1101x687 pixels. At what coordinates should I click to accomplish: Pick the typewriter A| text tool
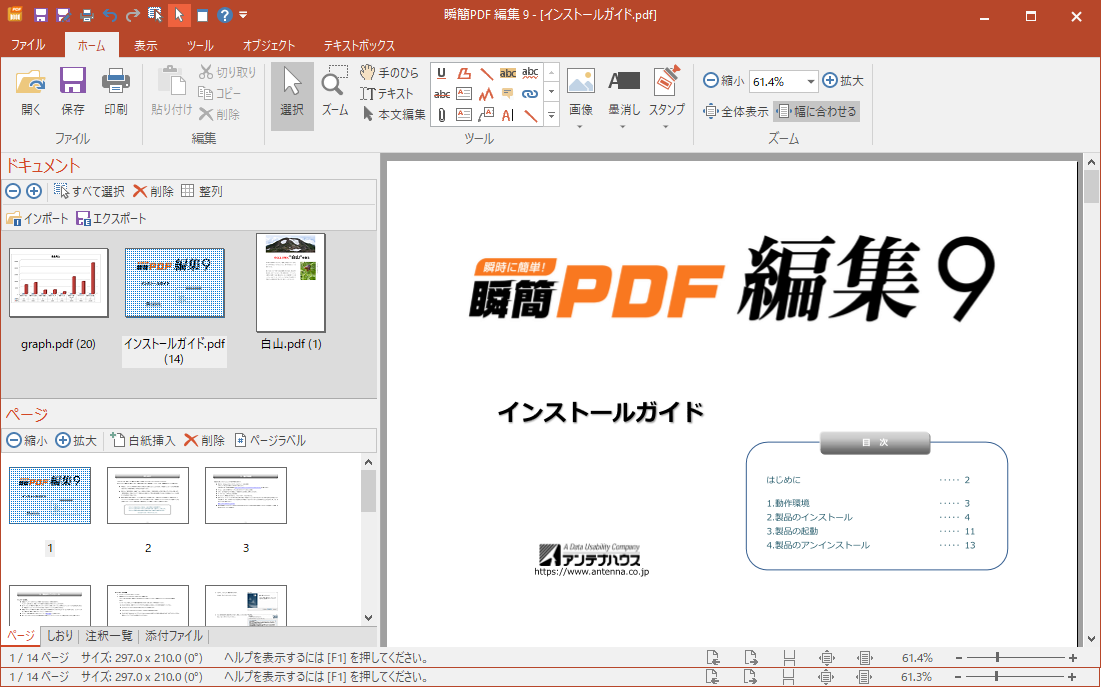coord(508,114)
